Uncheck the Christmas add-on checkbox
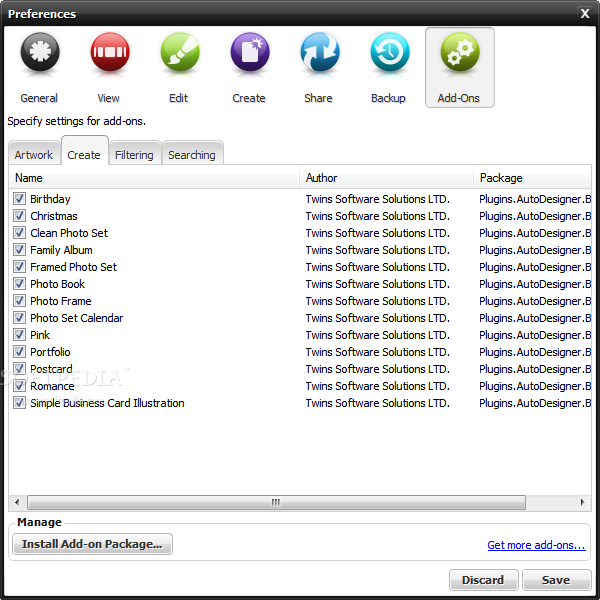Screen dimensions: 600x600 tap(19, 216)
